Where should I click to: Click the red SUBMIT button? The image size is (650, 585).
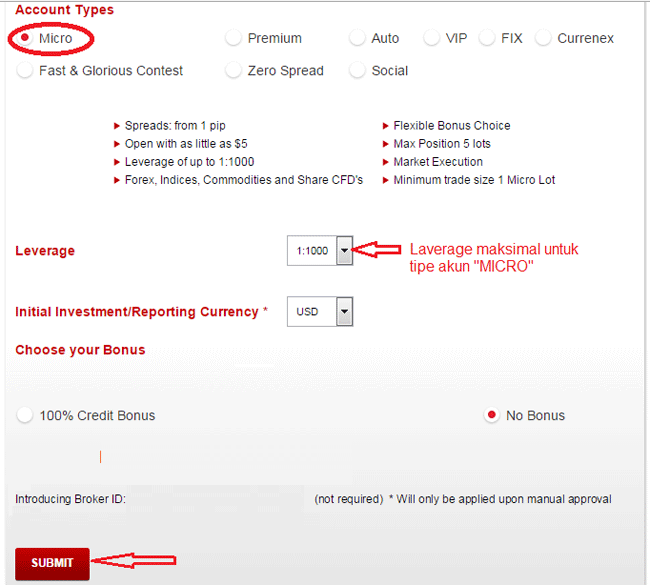[x=52, y=563]
